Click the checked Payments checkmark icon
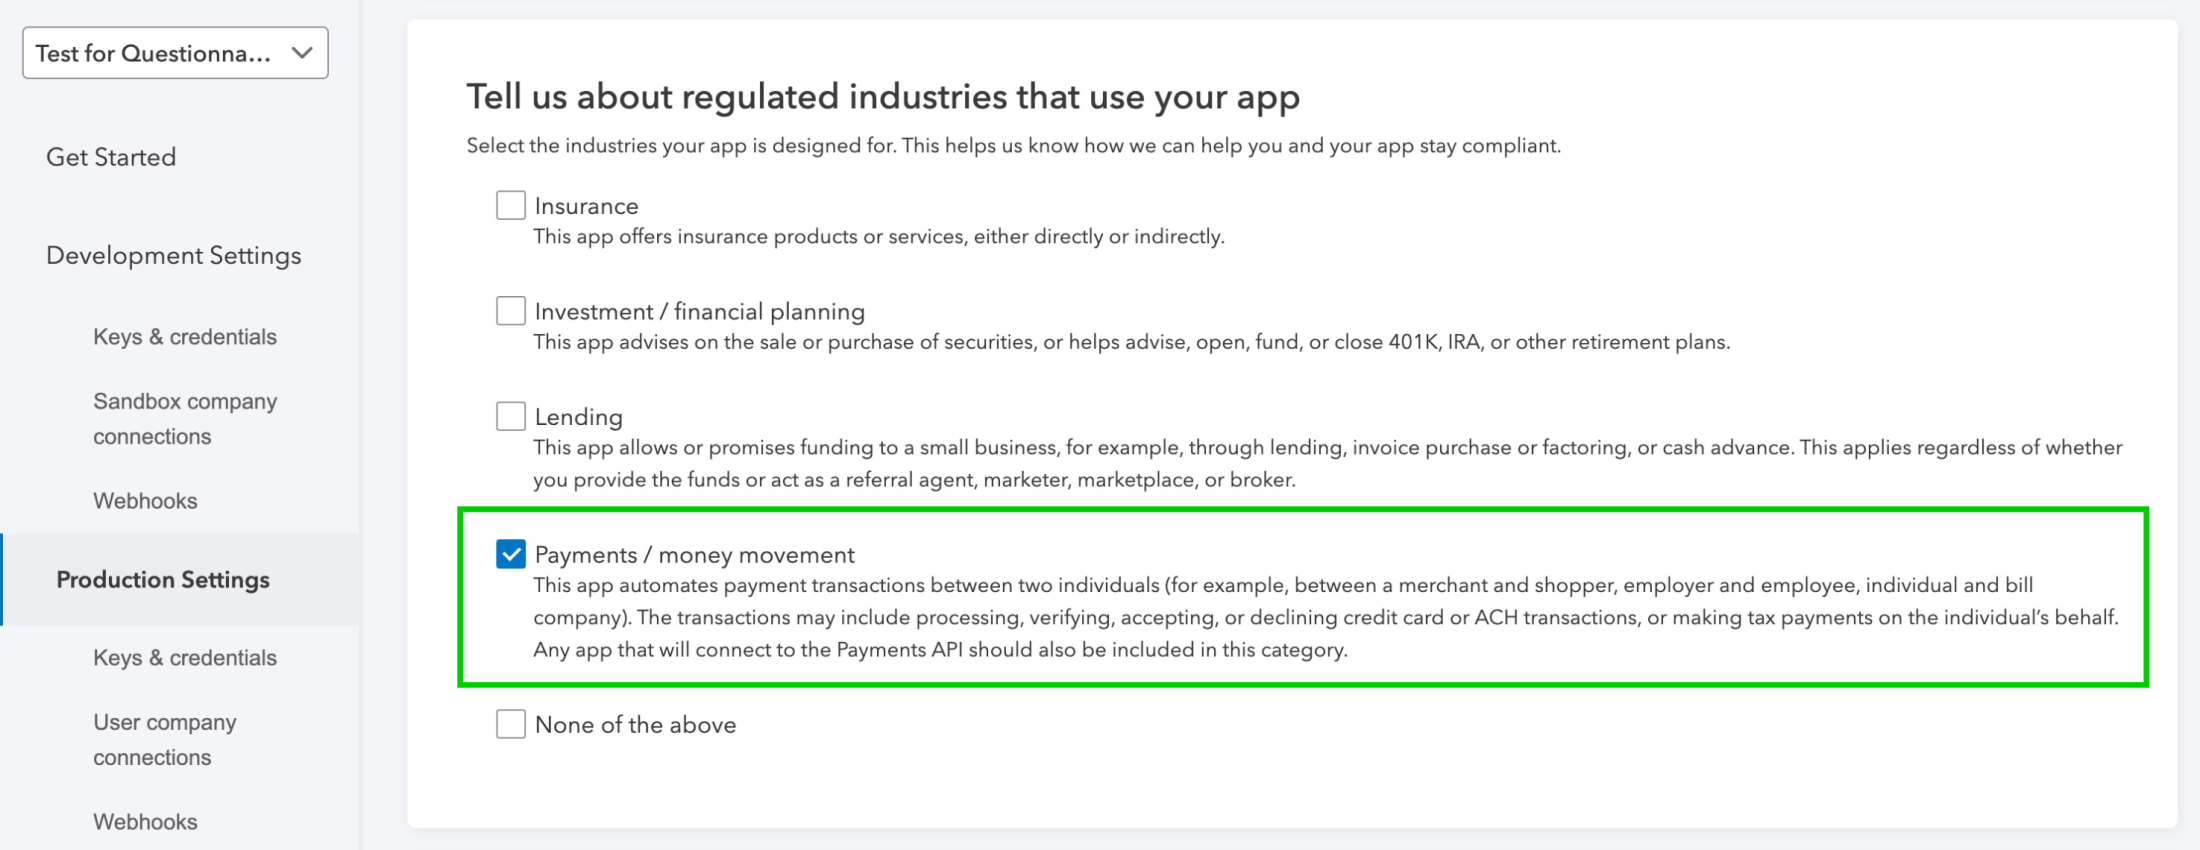The height and width of the screenshot is (850, 2200). 511,553
